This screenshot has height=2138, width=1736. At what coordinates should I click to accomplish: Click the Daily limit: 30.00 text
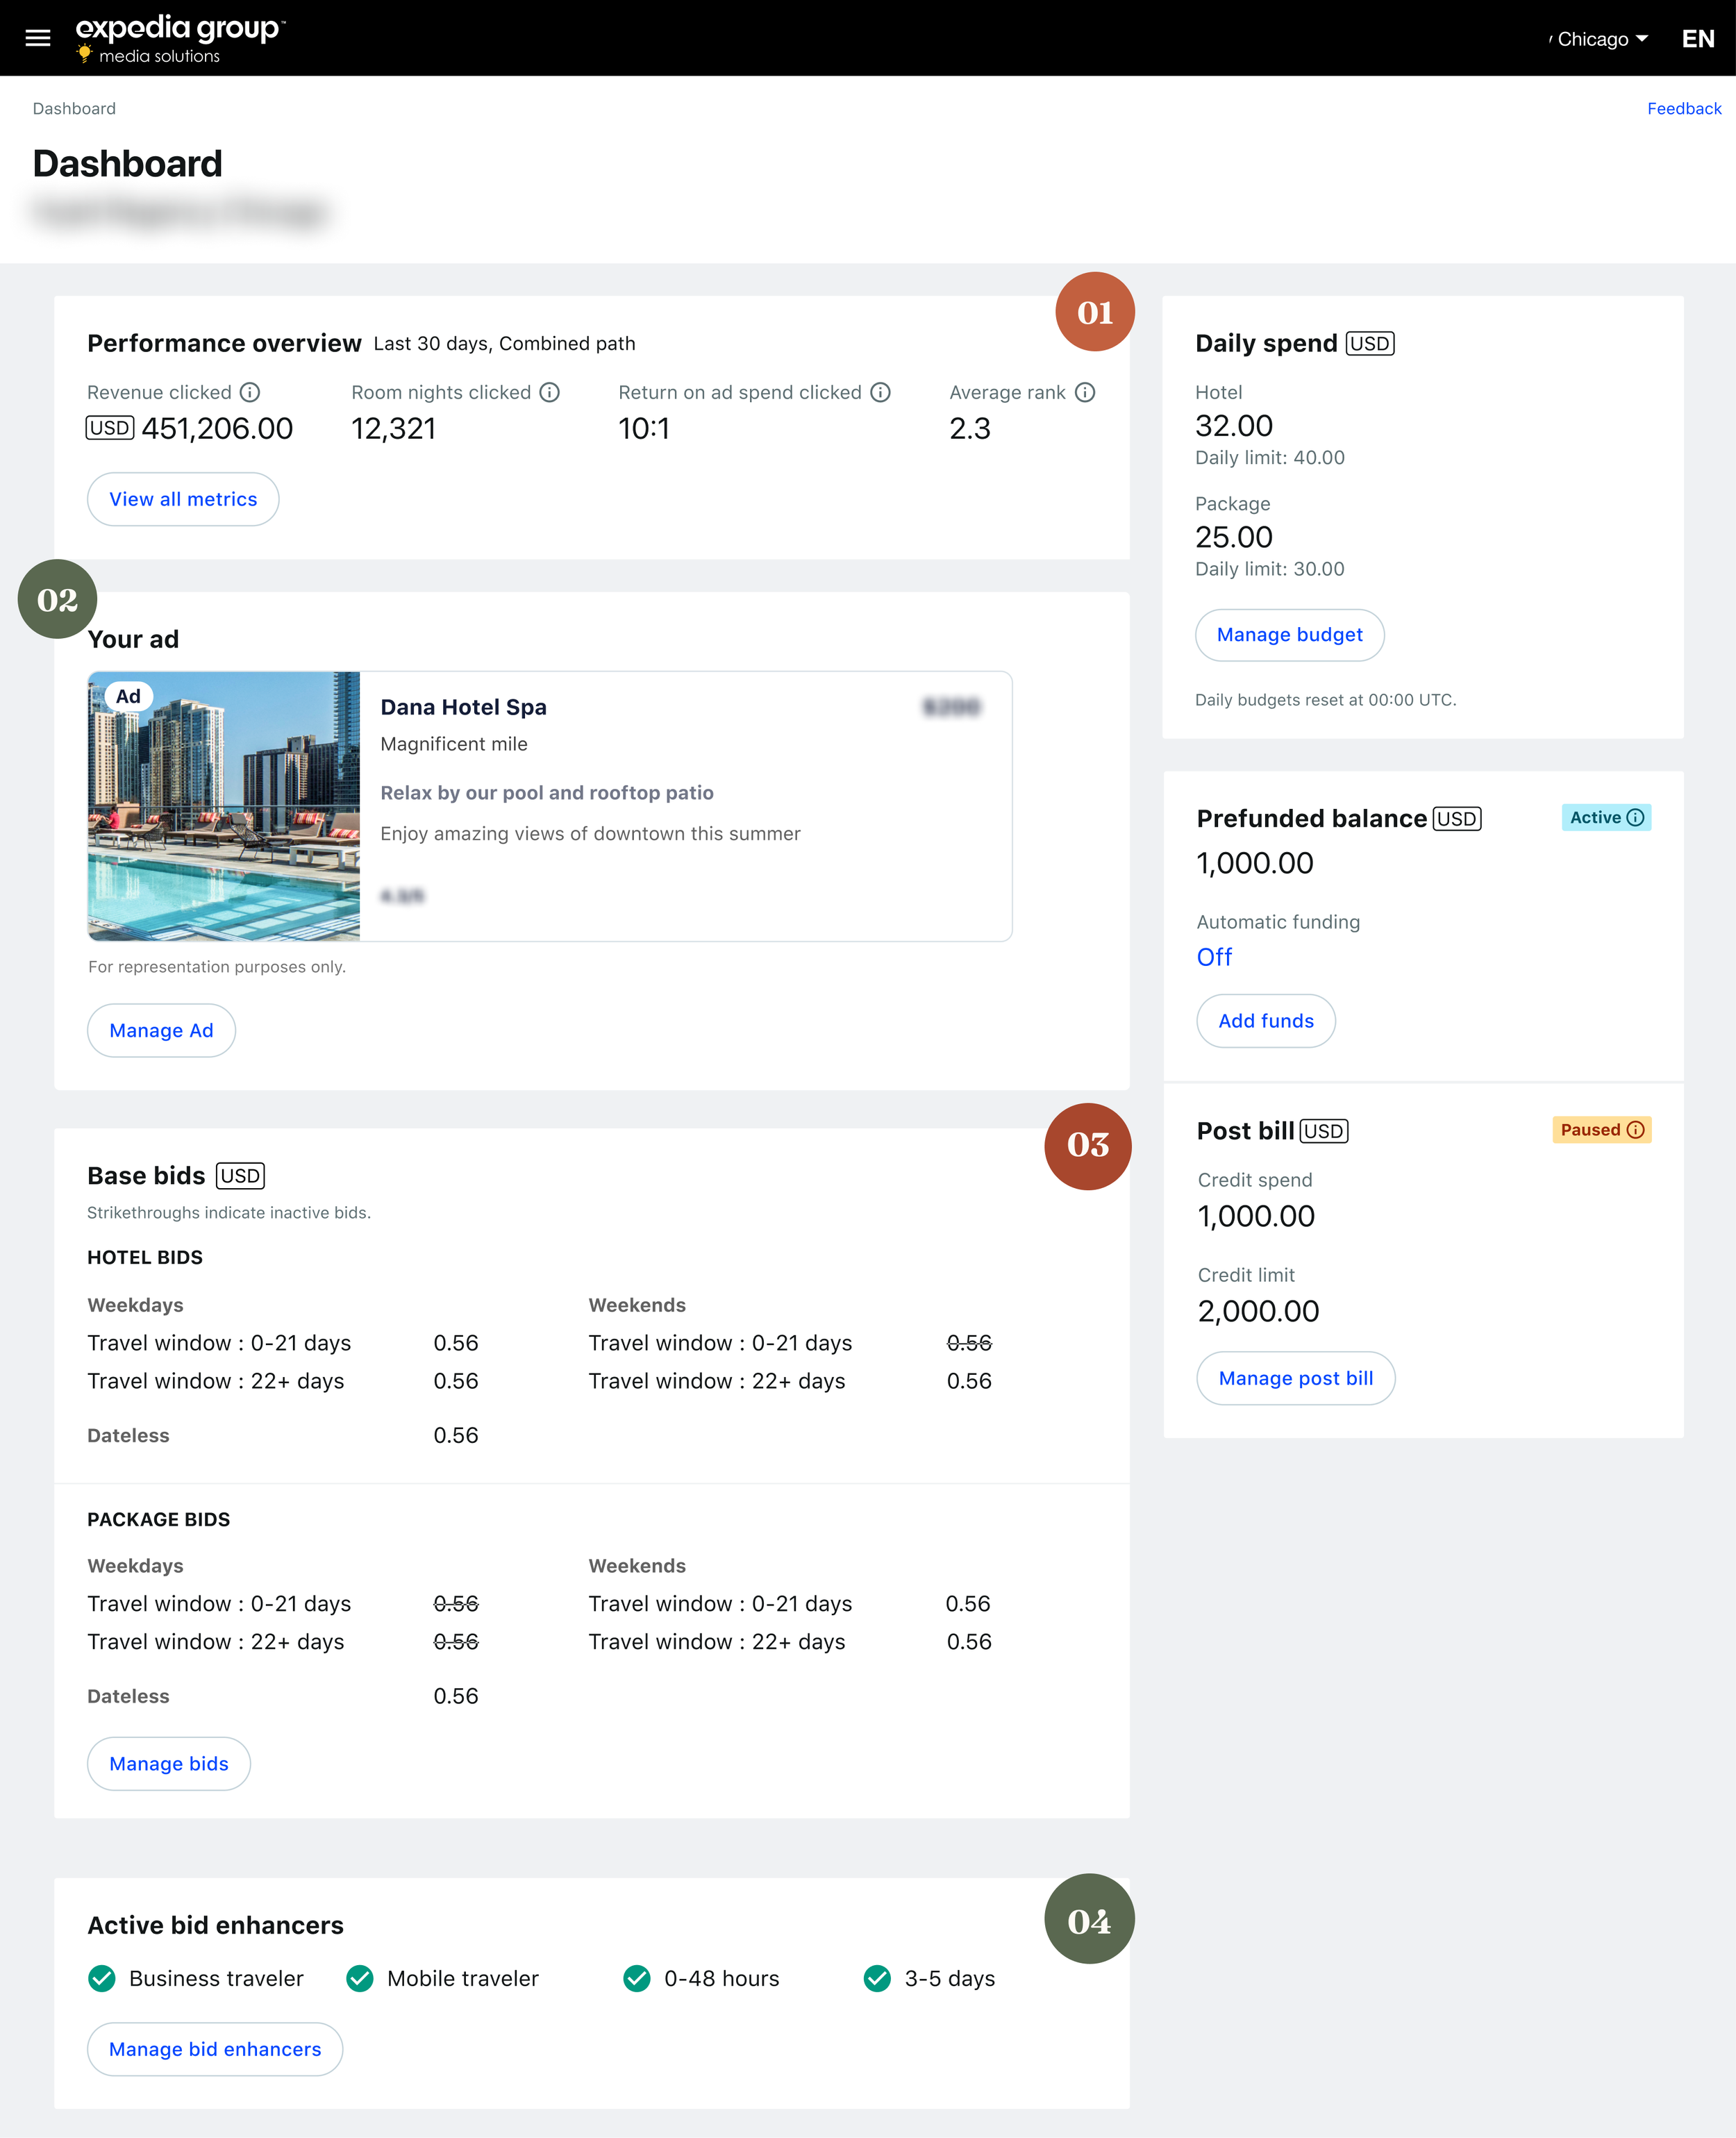point(1270,568)
